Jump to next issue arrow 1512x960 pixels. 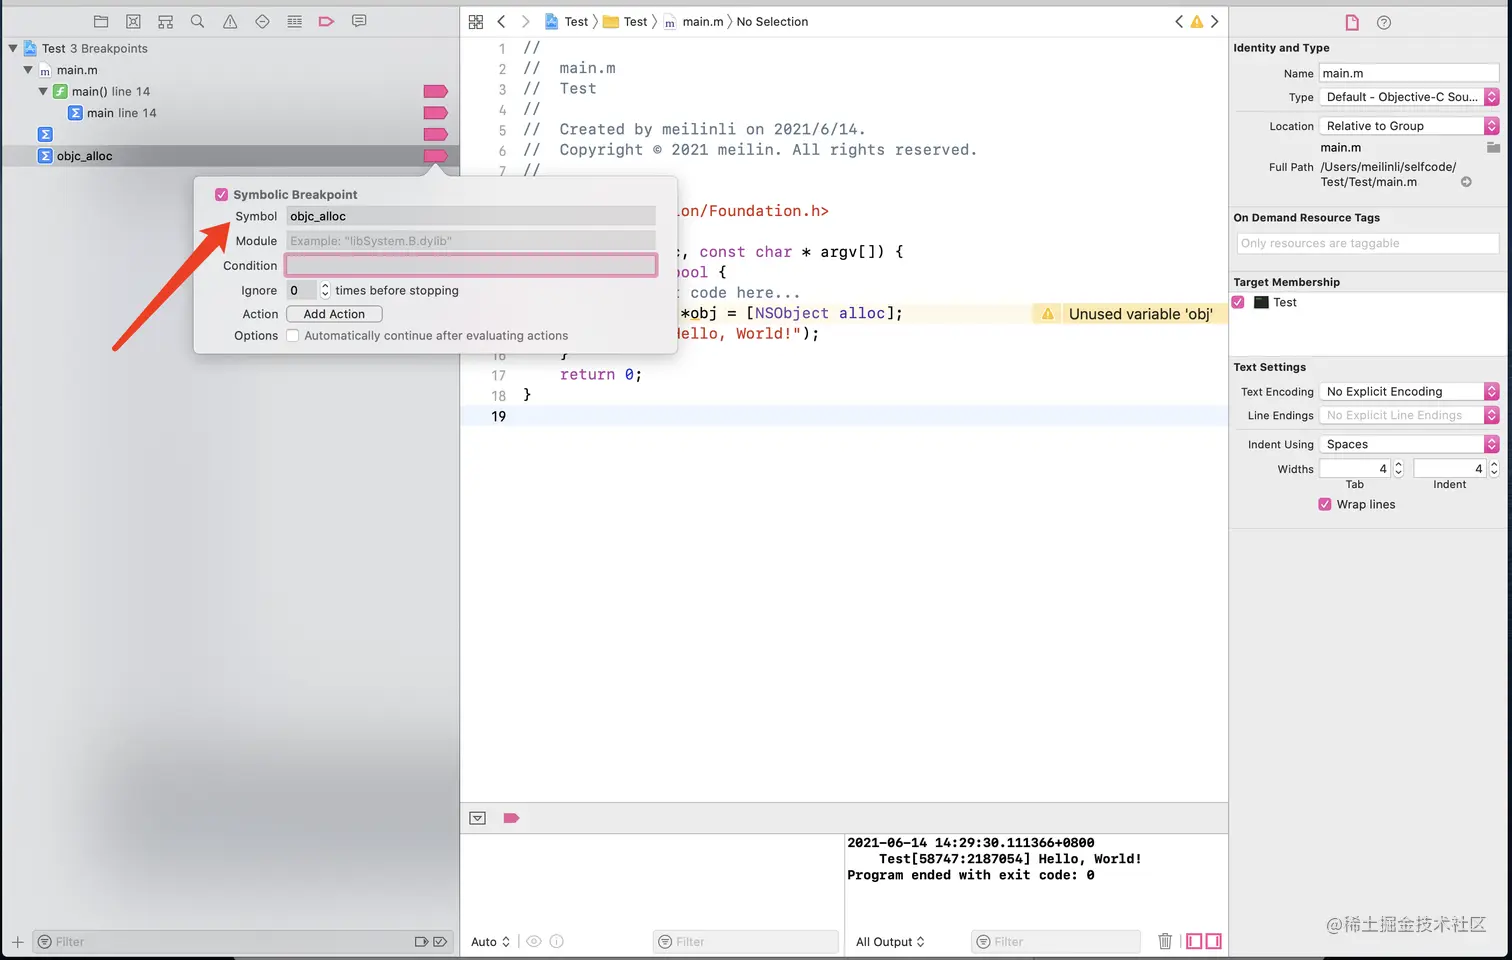1215,21
